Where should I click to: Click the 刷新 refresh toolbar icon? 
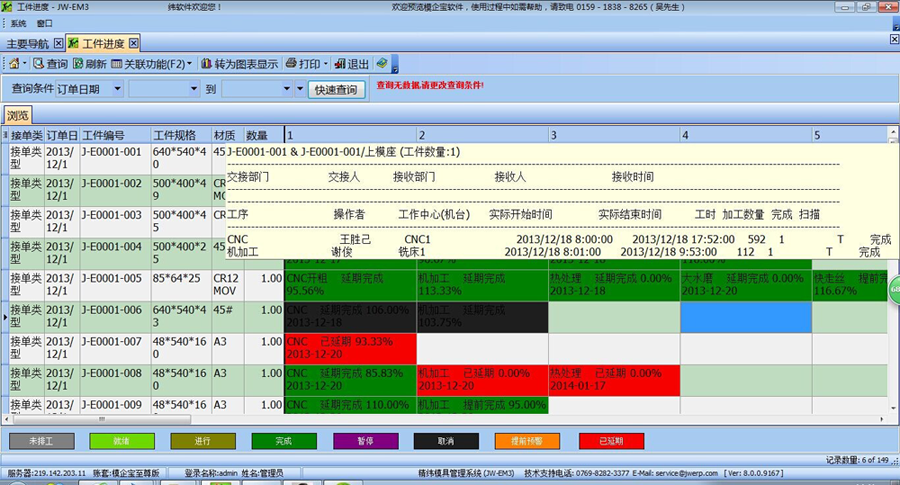pyautogui.click(x=78, y=64)
